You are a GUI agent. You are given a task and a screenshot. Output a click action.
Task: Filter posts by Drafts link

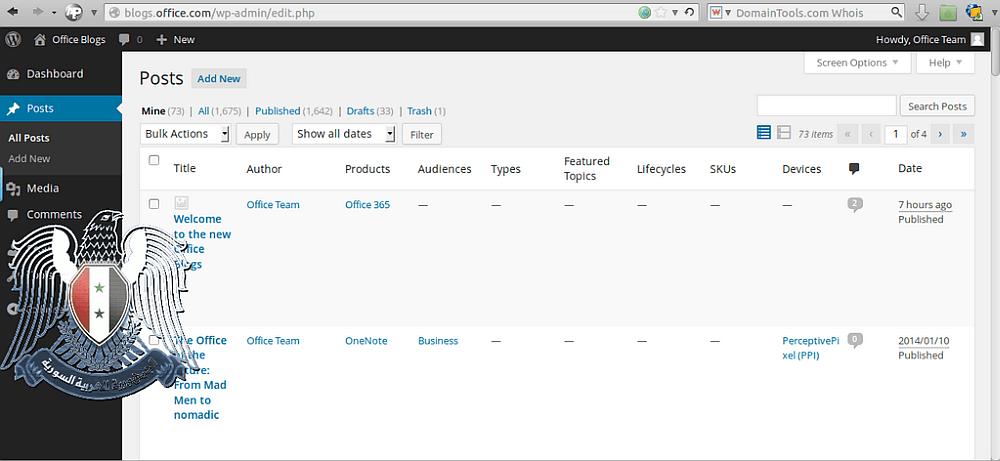point(360,111)
